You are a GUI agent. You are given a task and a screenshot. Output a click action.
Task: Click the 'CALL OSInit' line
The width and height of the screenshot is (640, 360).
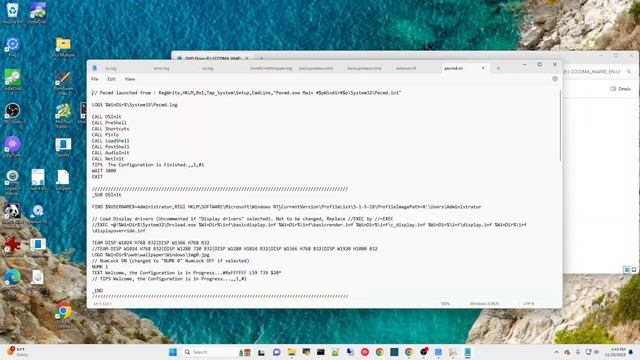pyautogui.click(x=107, y=117)
